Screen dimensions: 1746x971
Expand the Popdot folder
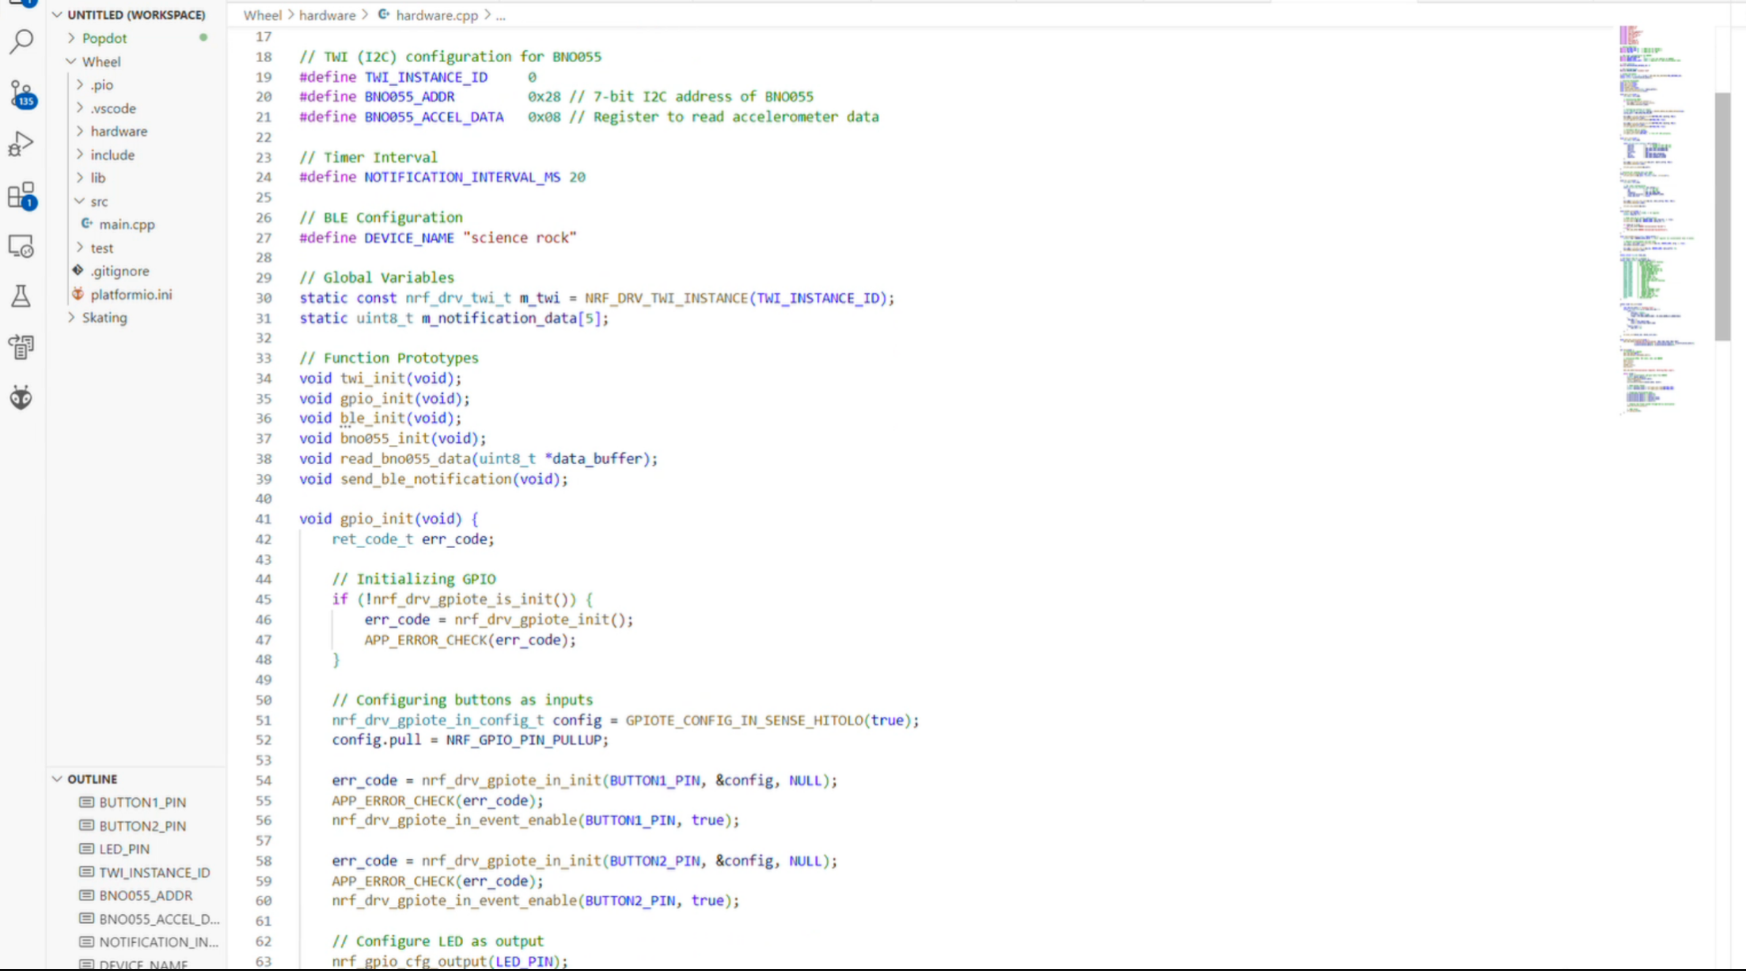click(71, 38)
